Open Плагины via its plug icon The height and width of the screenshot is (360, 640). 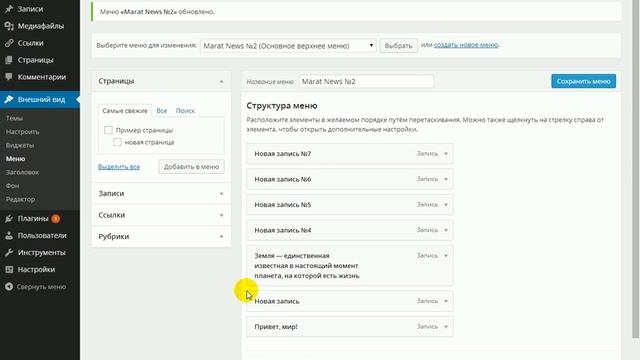(9, 218)
